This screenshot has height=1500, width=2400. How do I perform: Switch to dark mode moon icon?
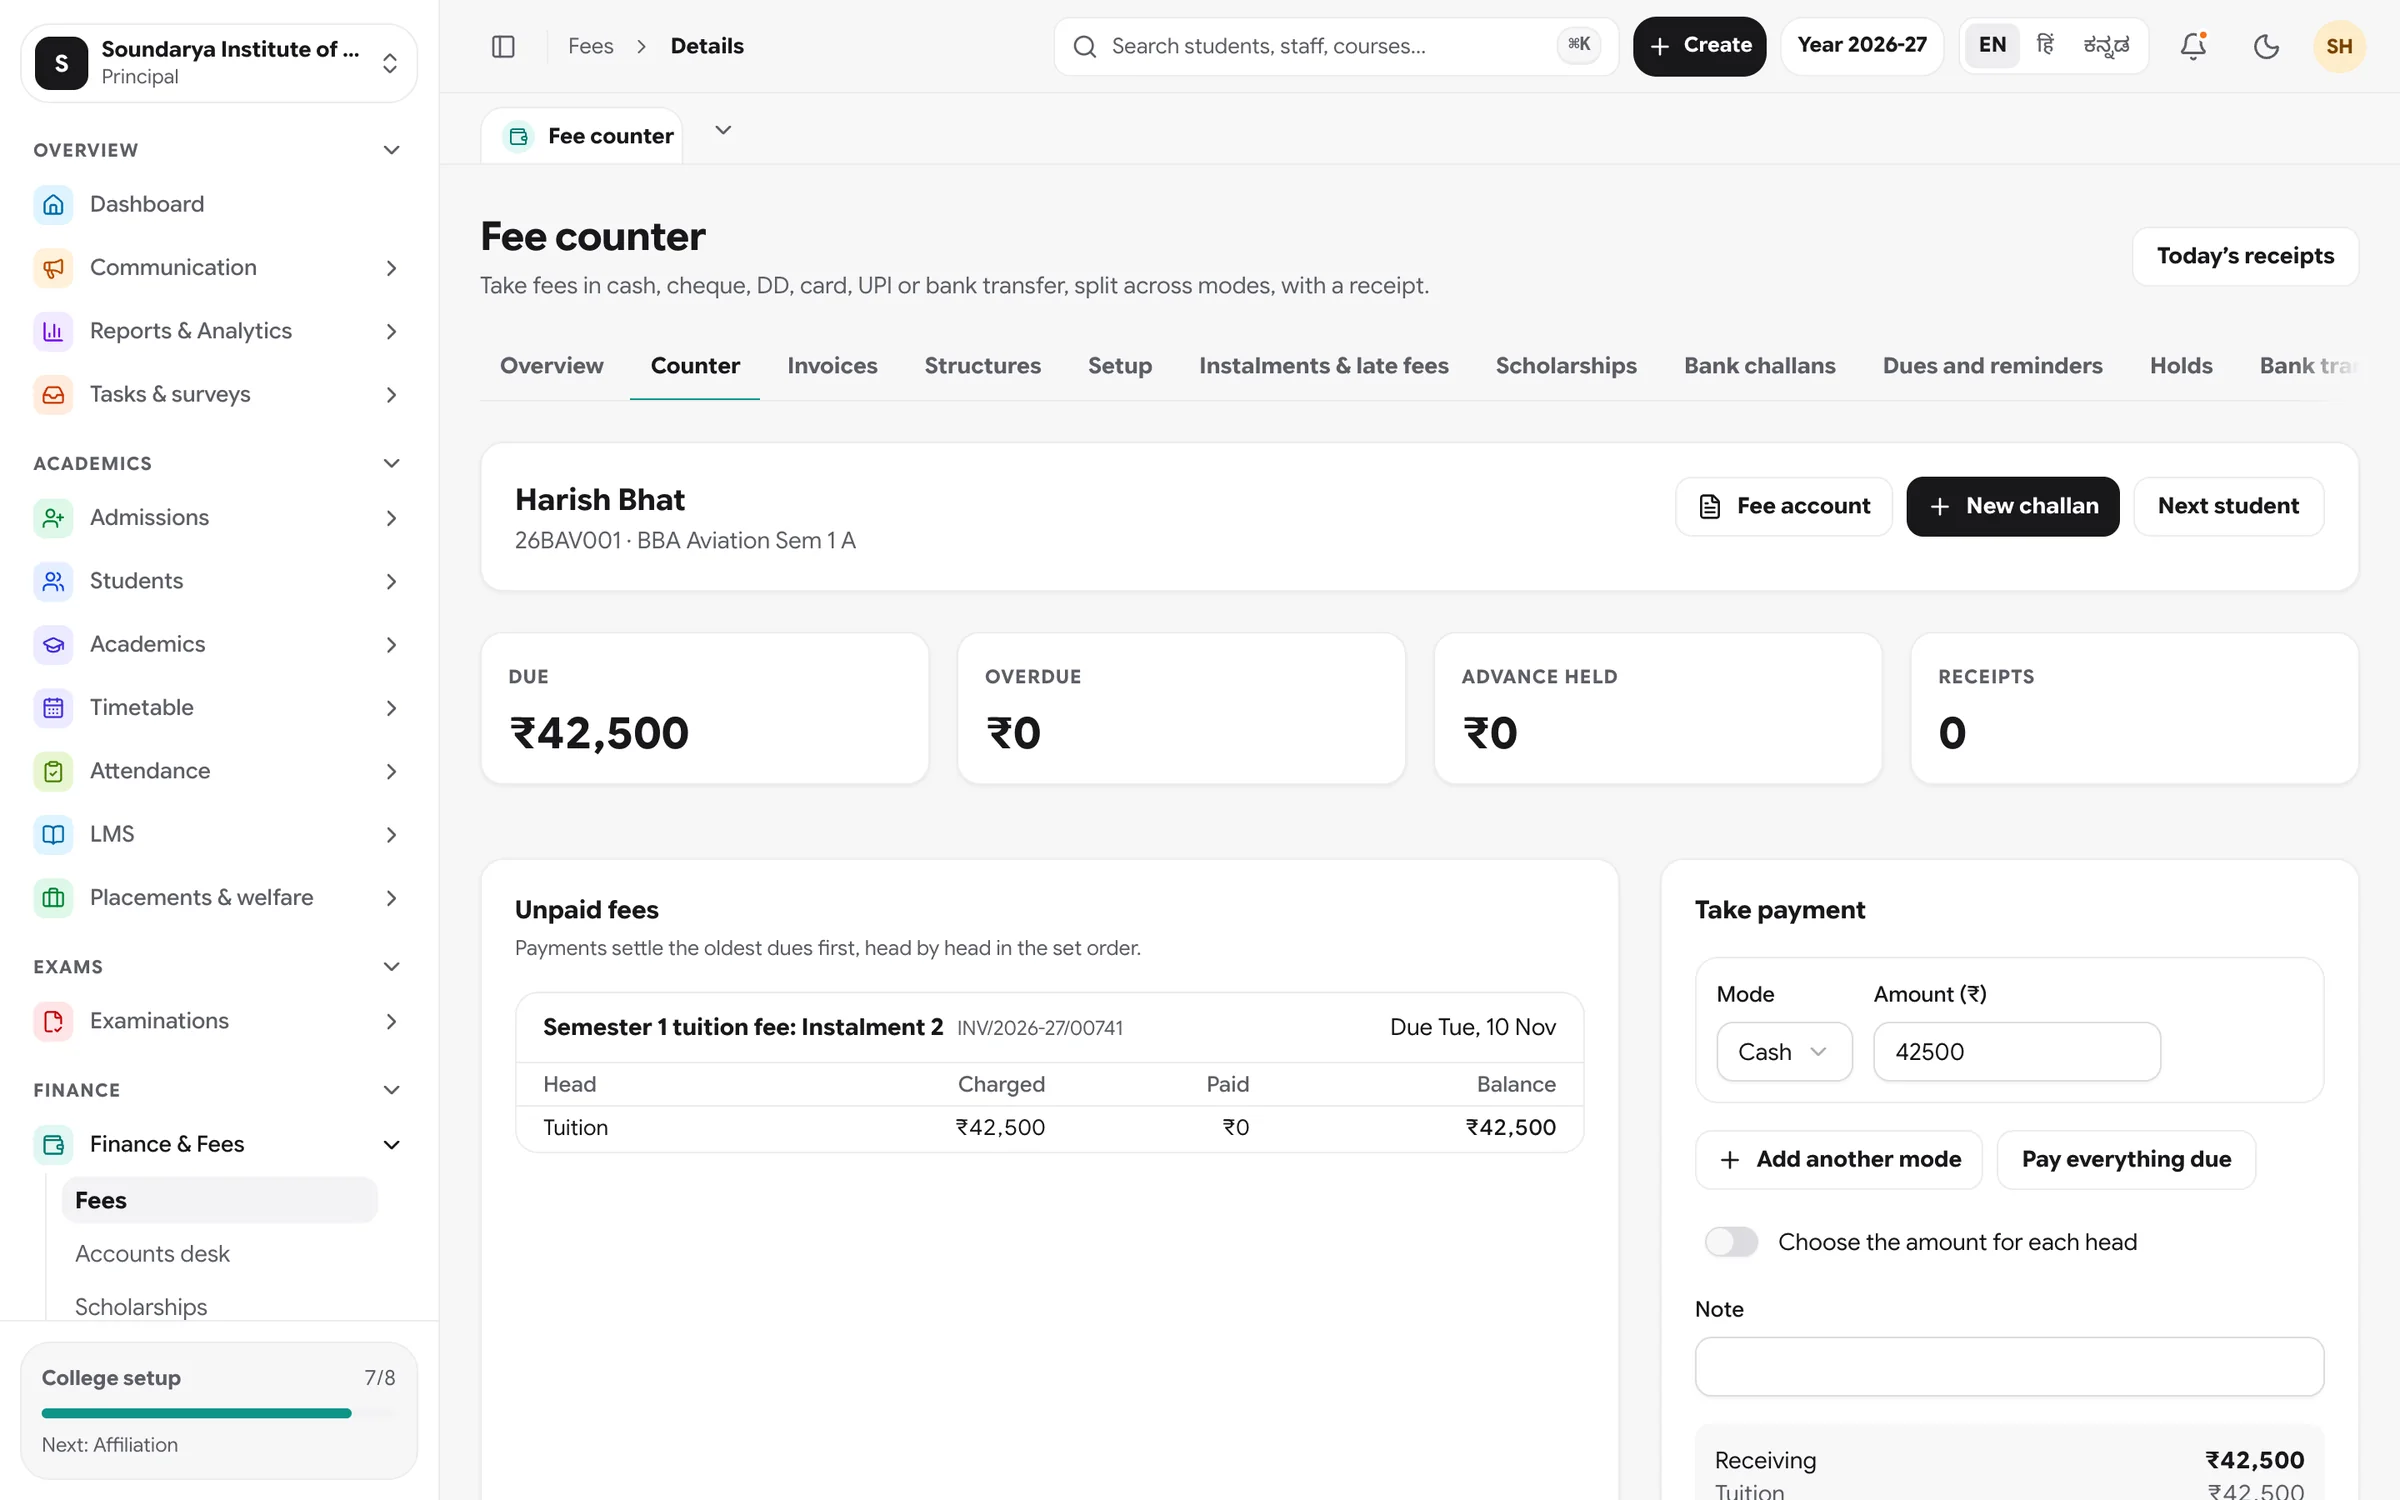(x=2266, y=46)
